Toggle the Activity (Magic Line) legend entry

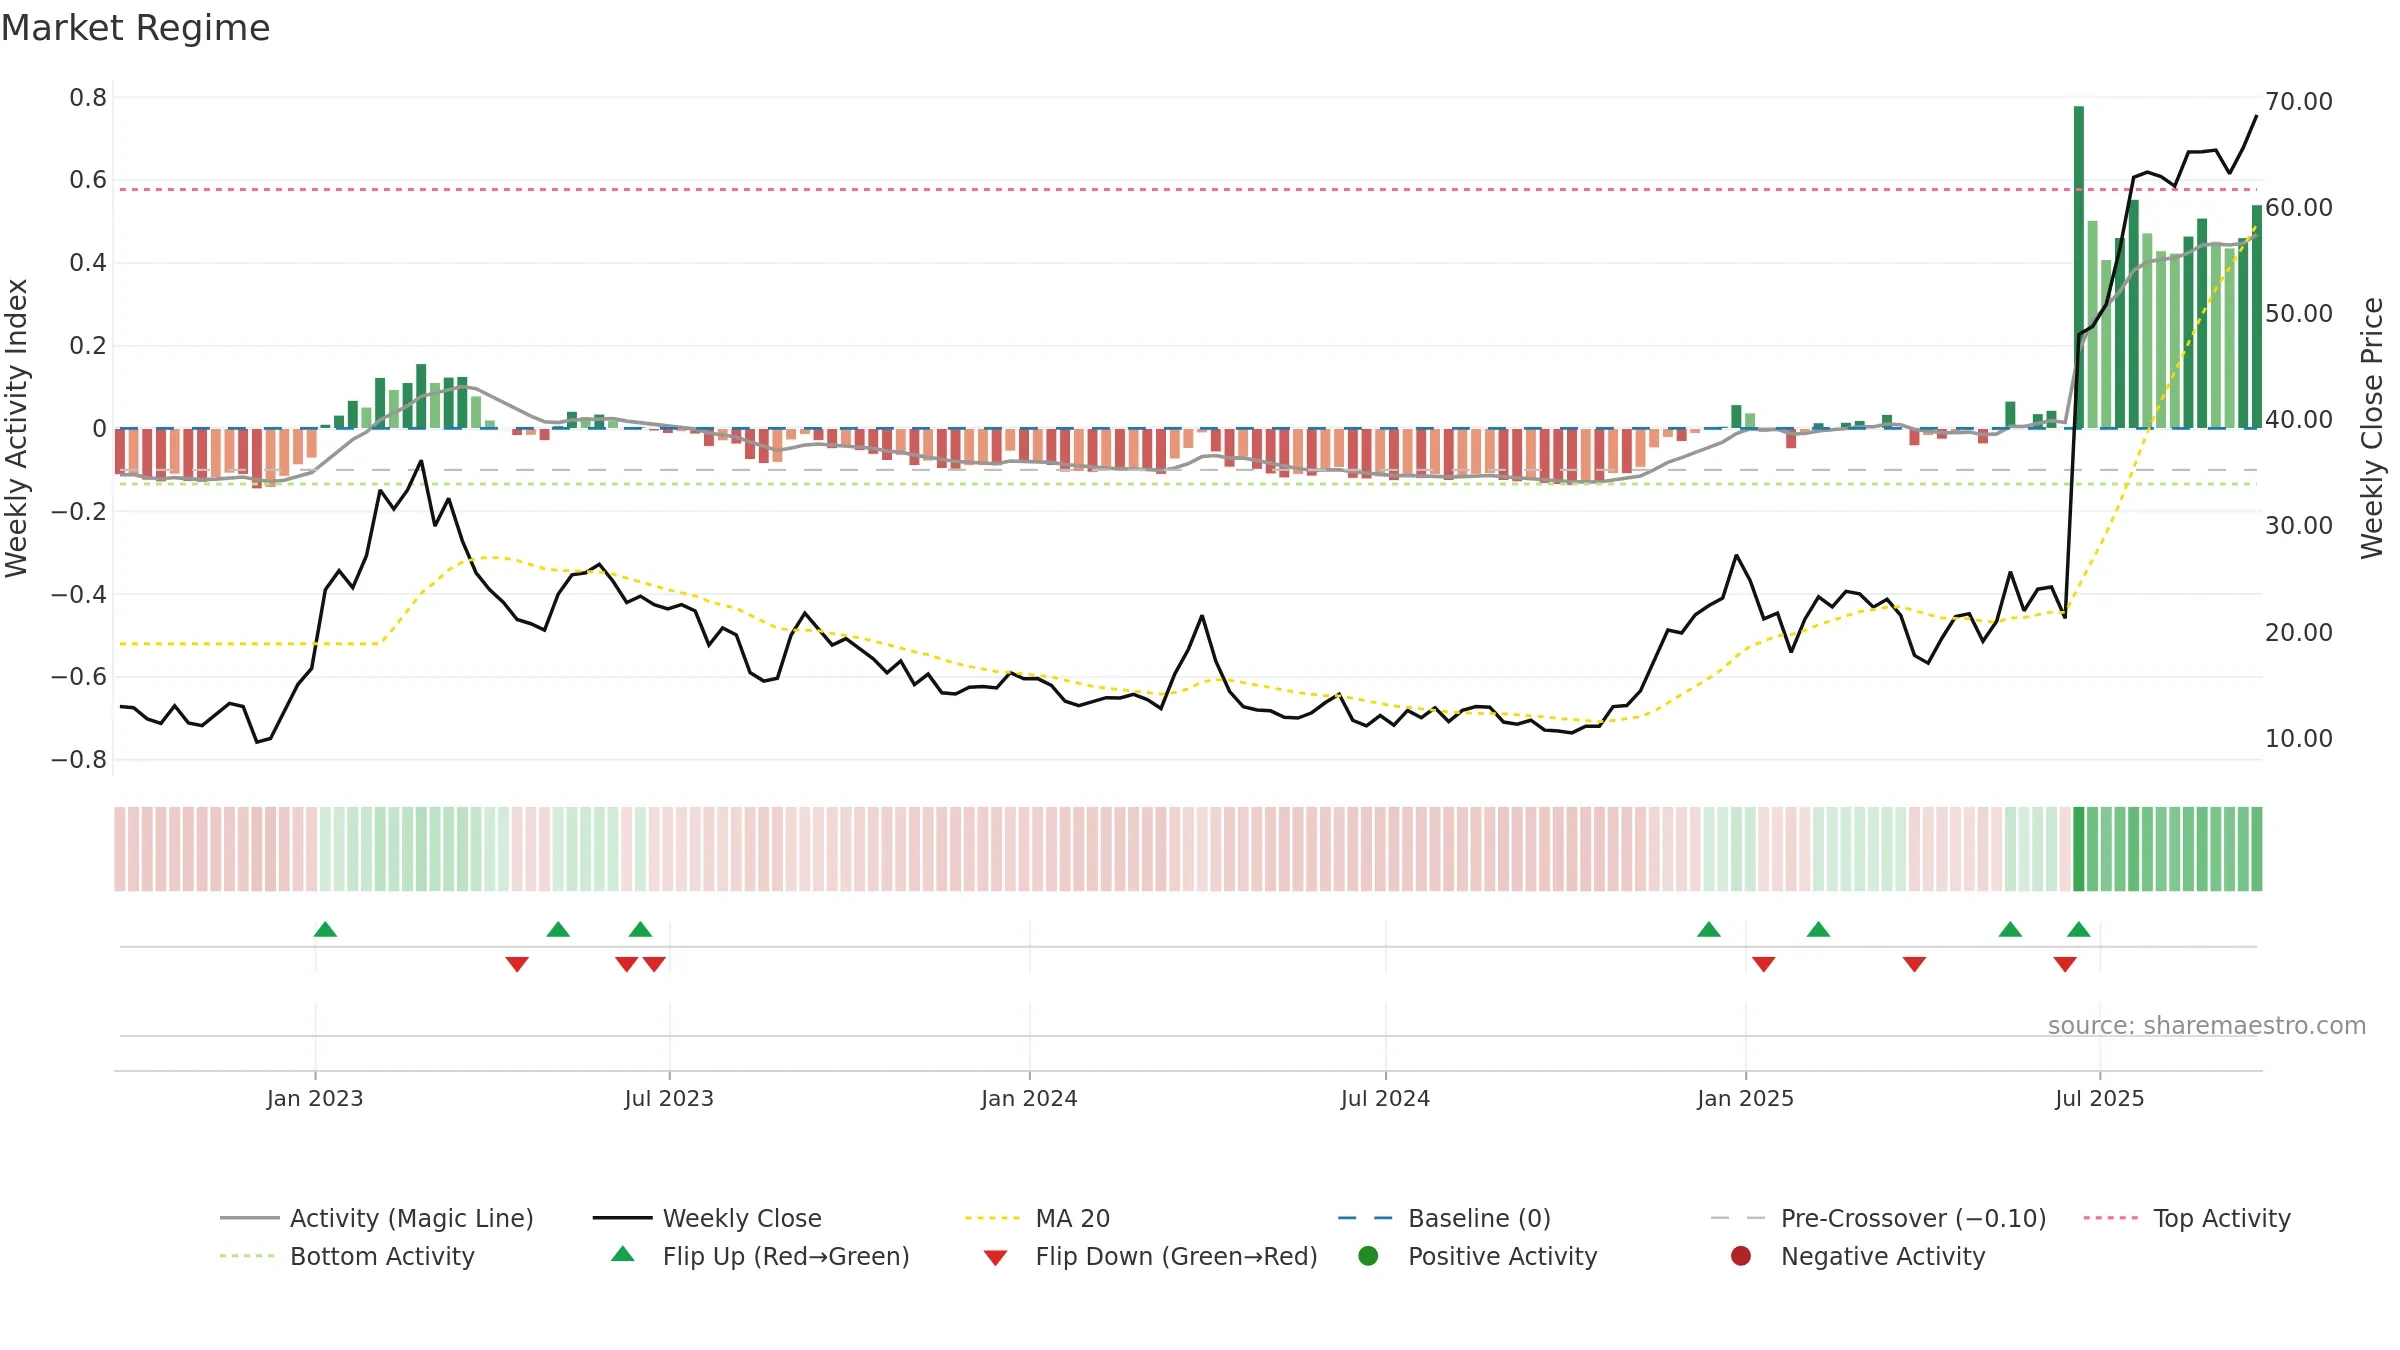click(x=377, y=1218)
